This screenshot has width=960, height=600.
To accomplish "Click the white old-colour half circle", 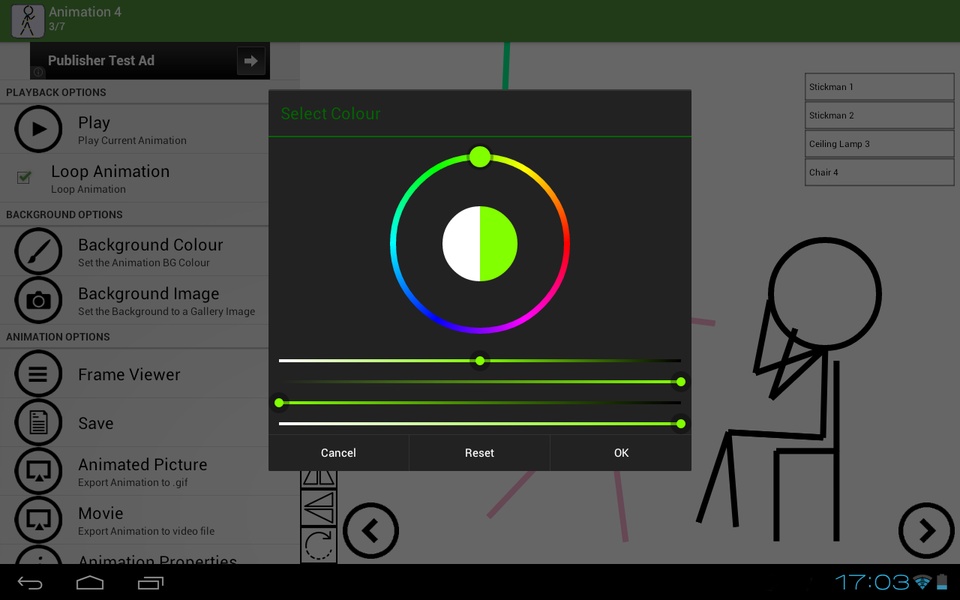I will (x=461, y=244).
